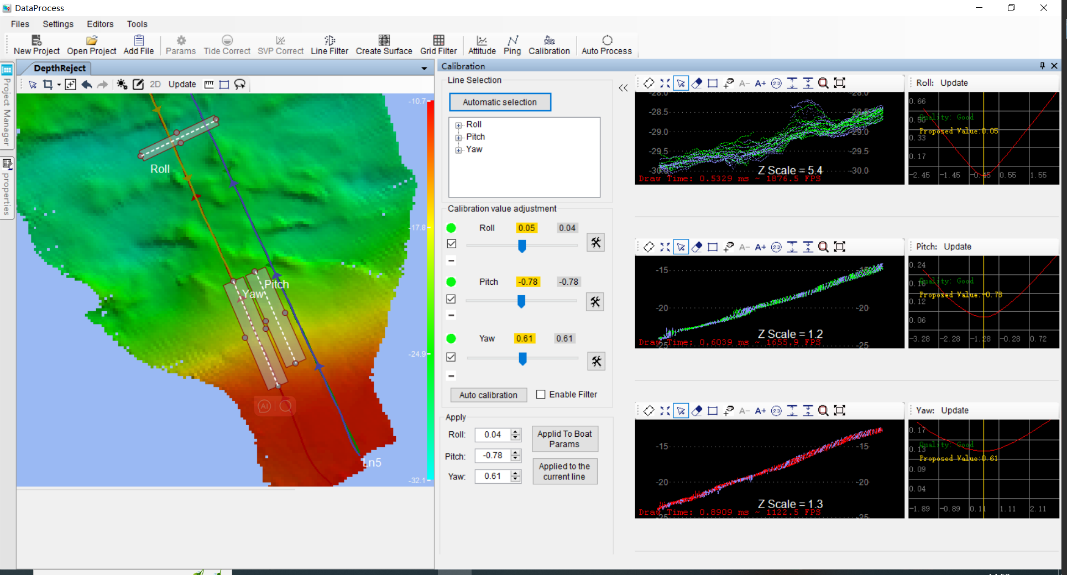Collapse the Yaw adjustment minus button
Screen dimensions: 1067x575
(x=451, y=376)
